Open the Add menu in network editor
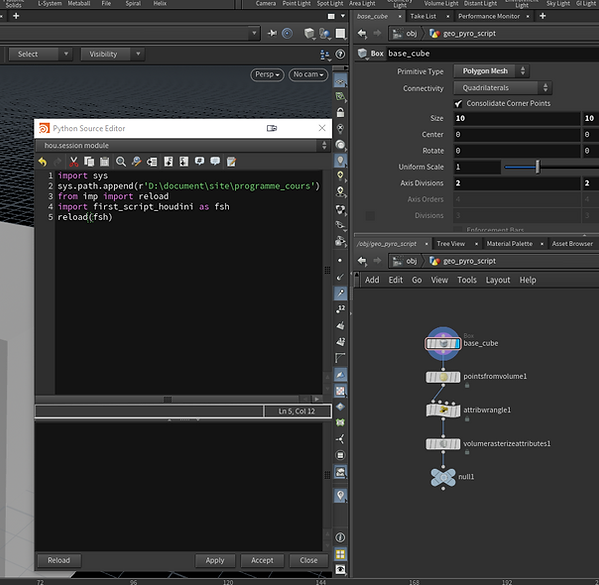The height and width of the screenshot is (585, 599). tap(372, 280)
